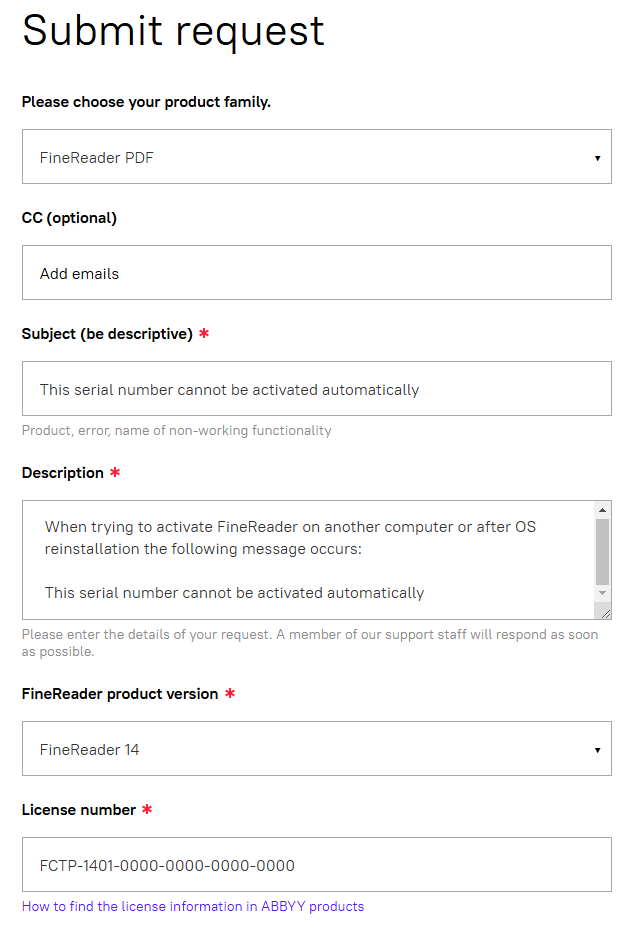Focus the CC Add emails field
Image resolution: width=635 pixels, height=933 pixels.
click(317, 273)
